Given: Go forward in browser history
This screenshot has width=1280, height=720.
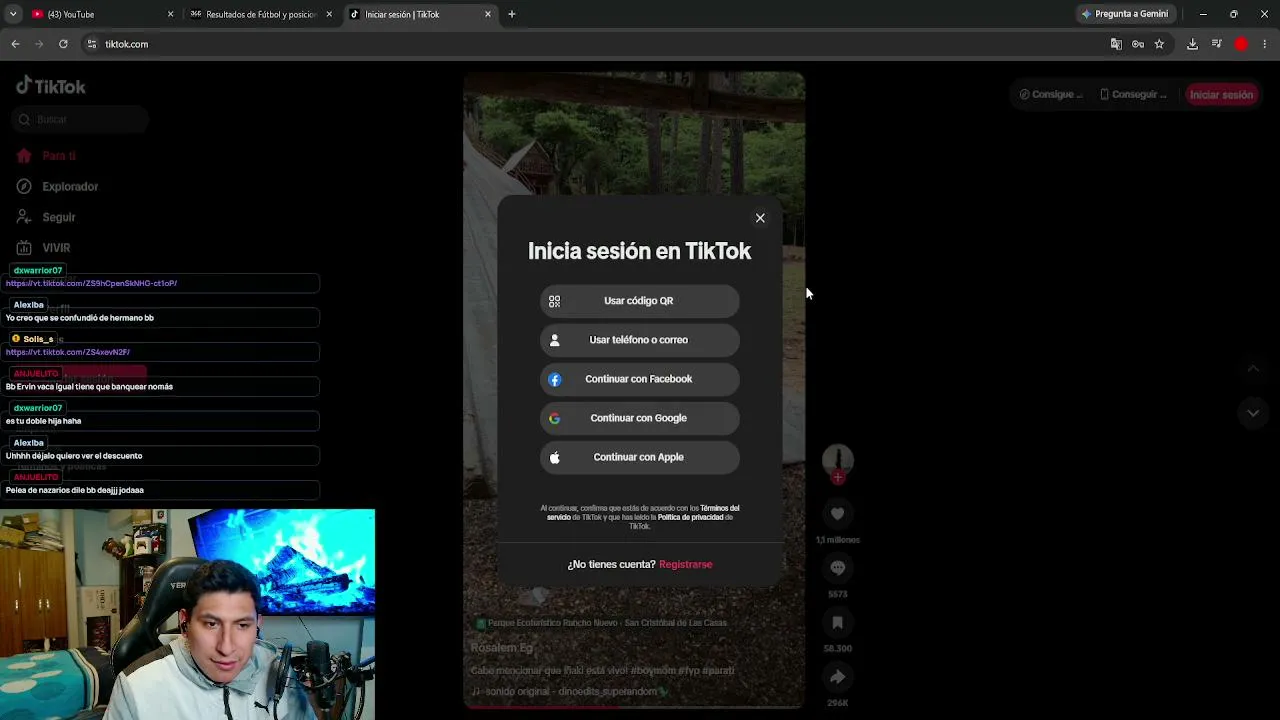Looking at the screenshot, I should click(x=39, y=44).
